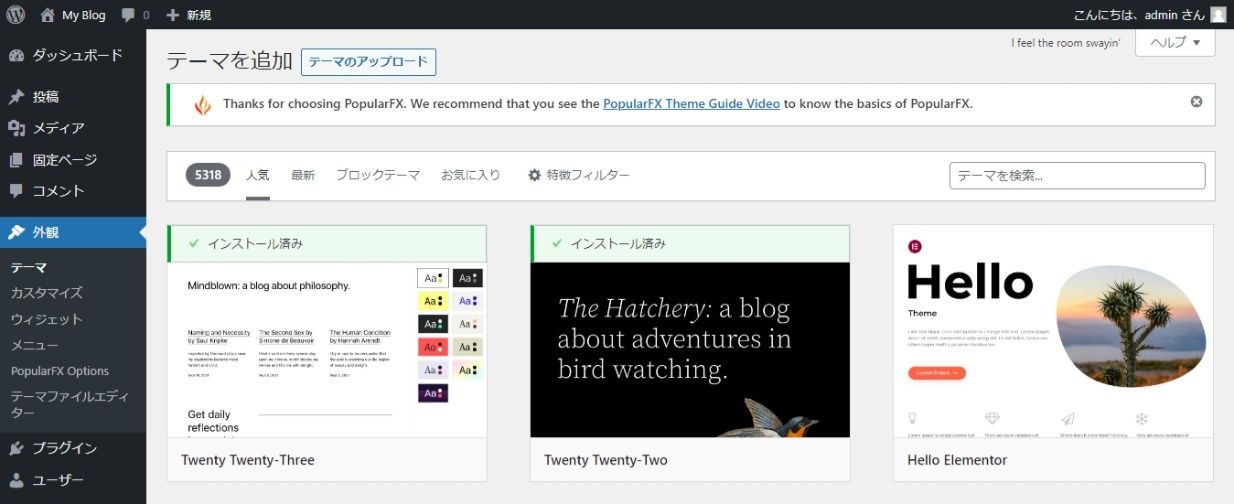This screenshot has height=504, width=1234.
Task: Show the お気に入り themes tab
Action: point(470,175)
